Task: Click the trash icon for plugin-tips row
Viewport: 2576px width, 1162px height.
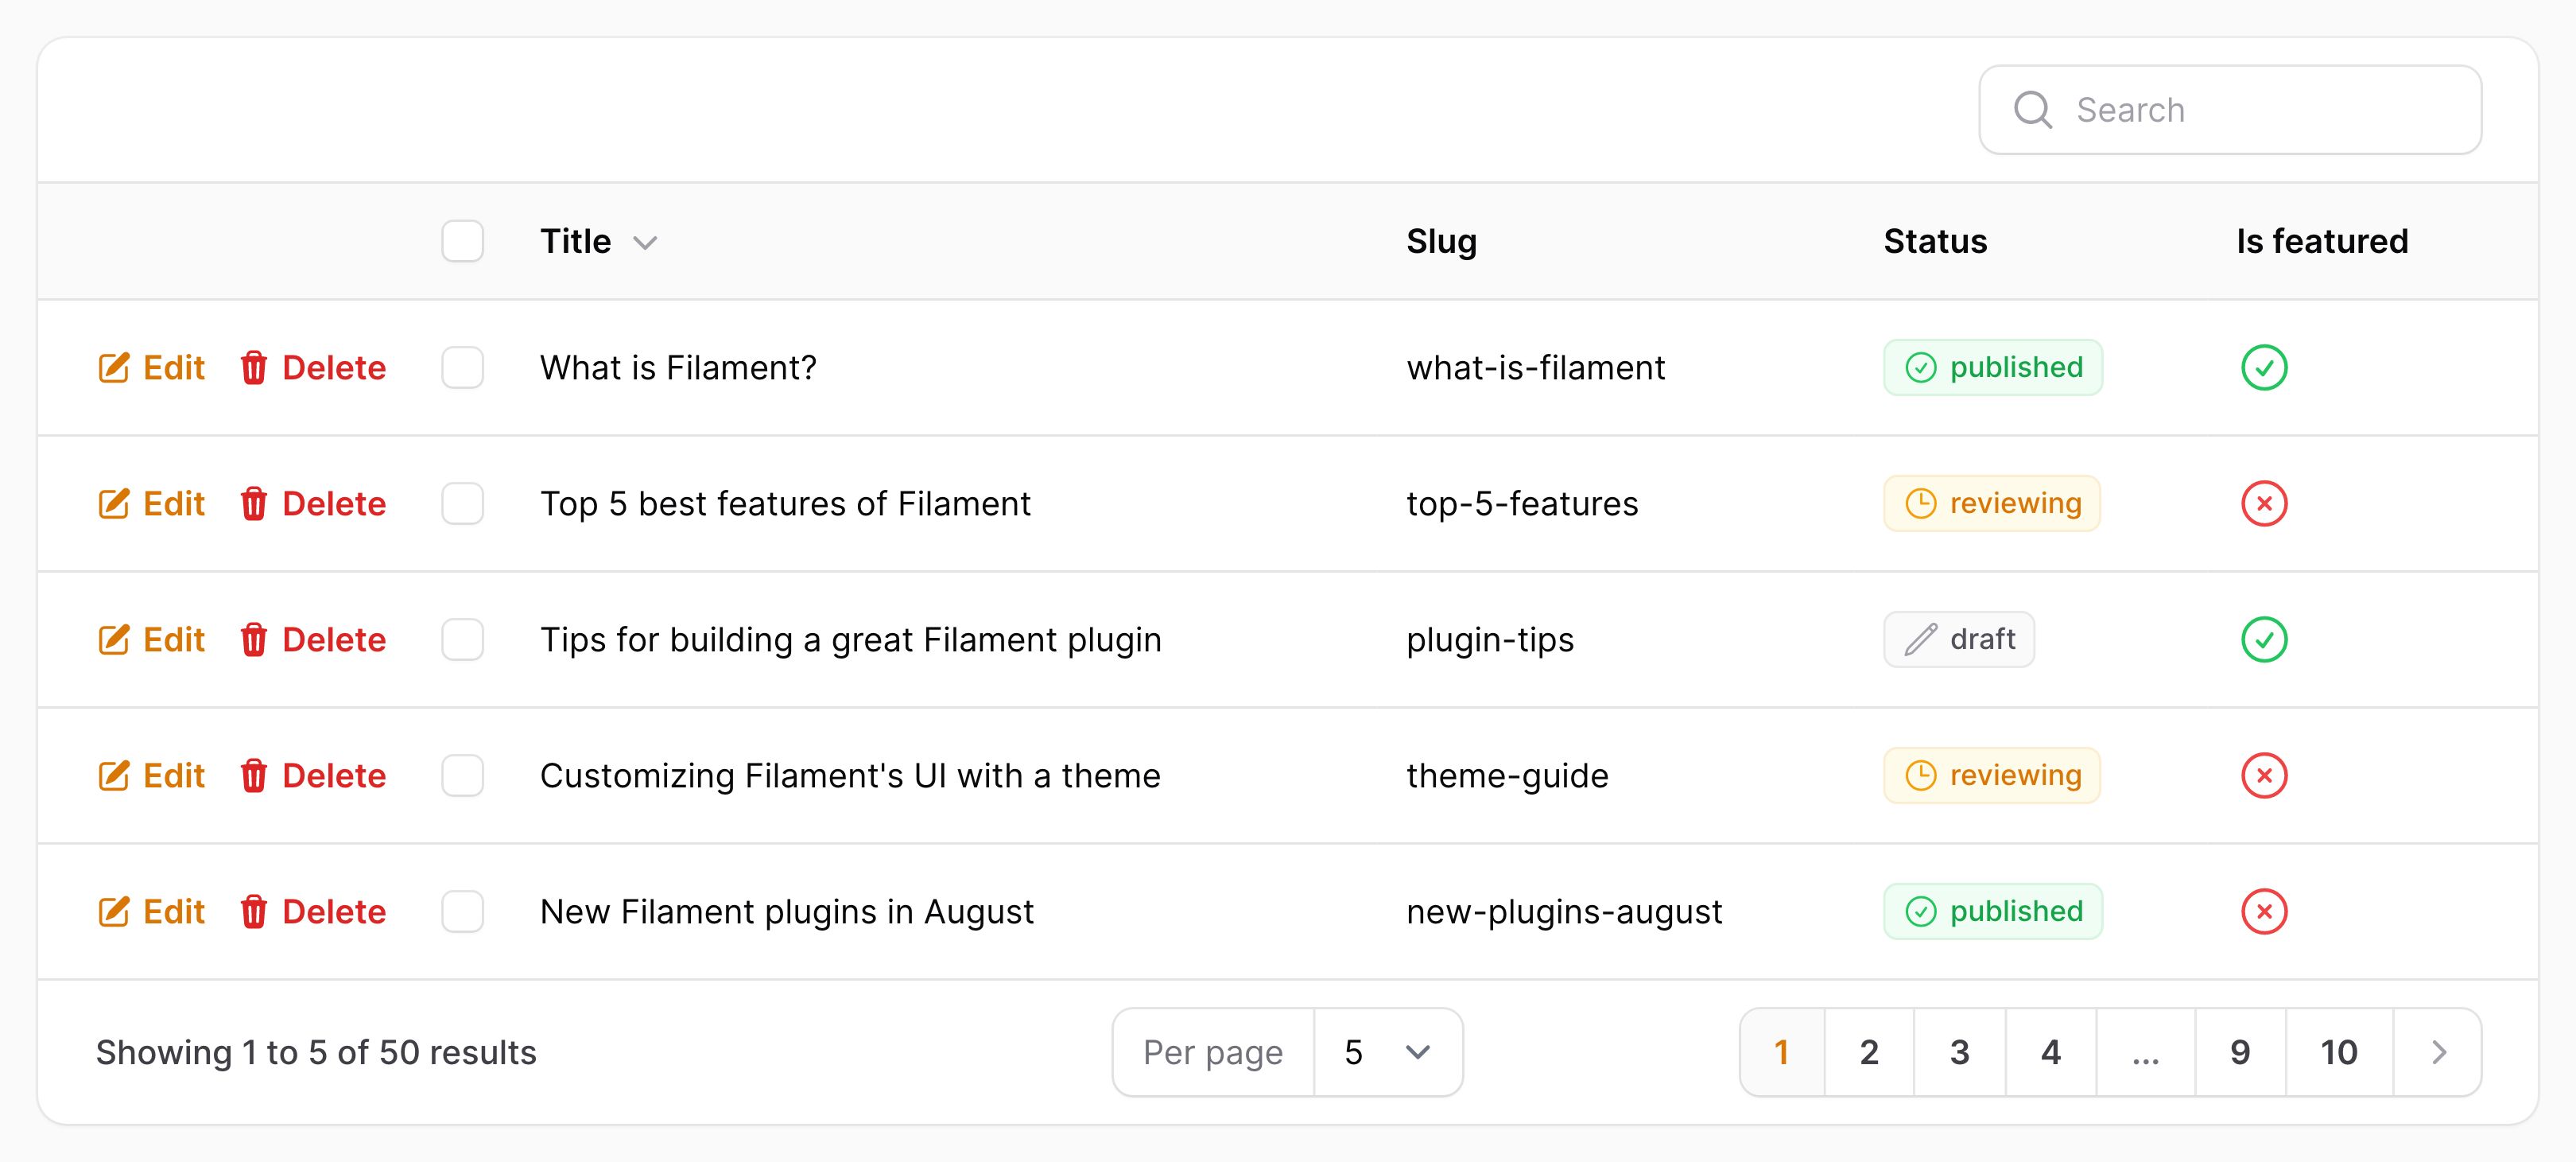Action: click(x=254, y=639)
